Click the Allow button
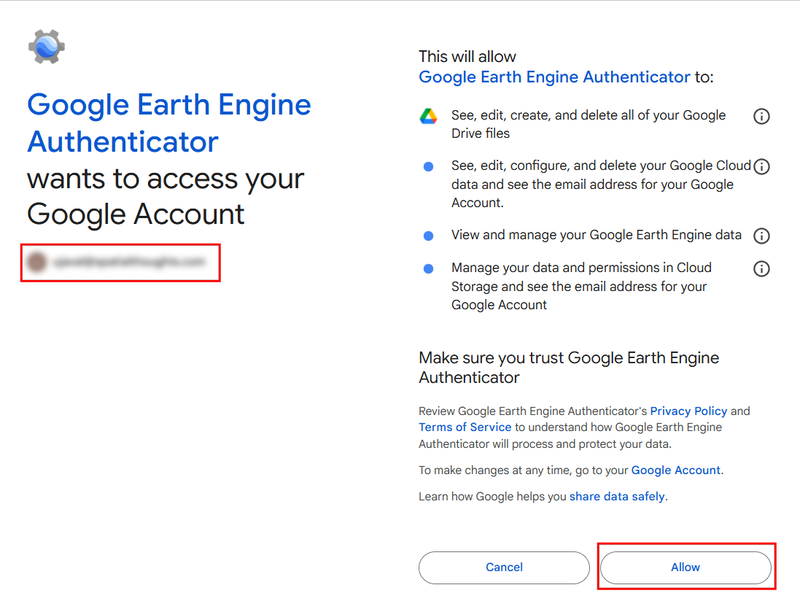Image resolution: width=800 pixels, height=593 pixels. point(685,567)
